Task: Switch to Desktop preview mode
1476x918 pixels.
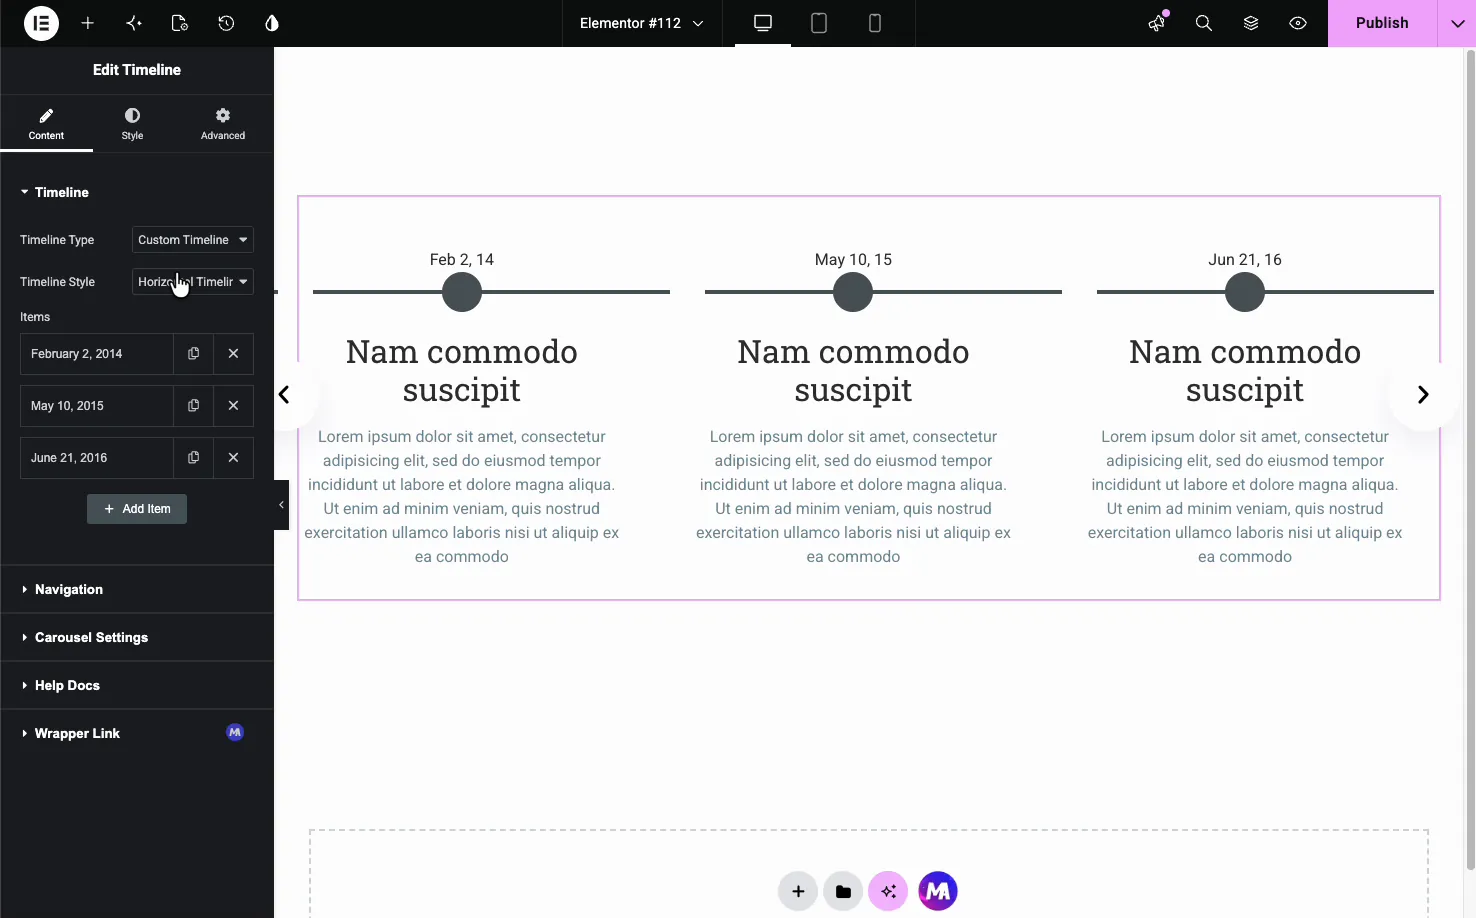Action: pyautogui.click(x=763, y=23)
